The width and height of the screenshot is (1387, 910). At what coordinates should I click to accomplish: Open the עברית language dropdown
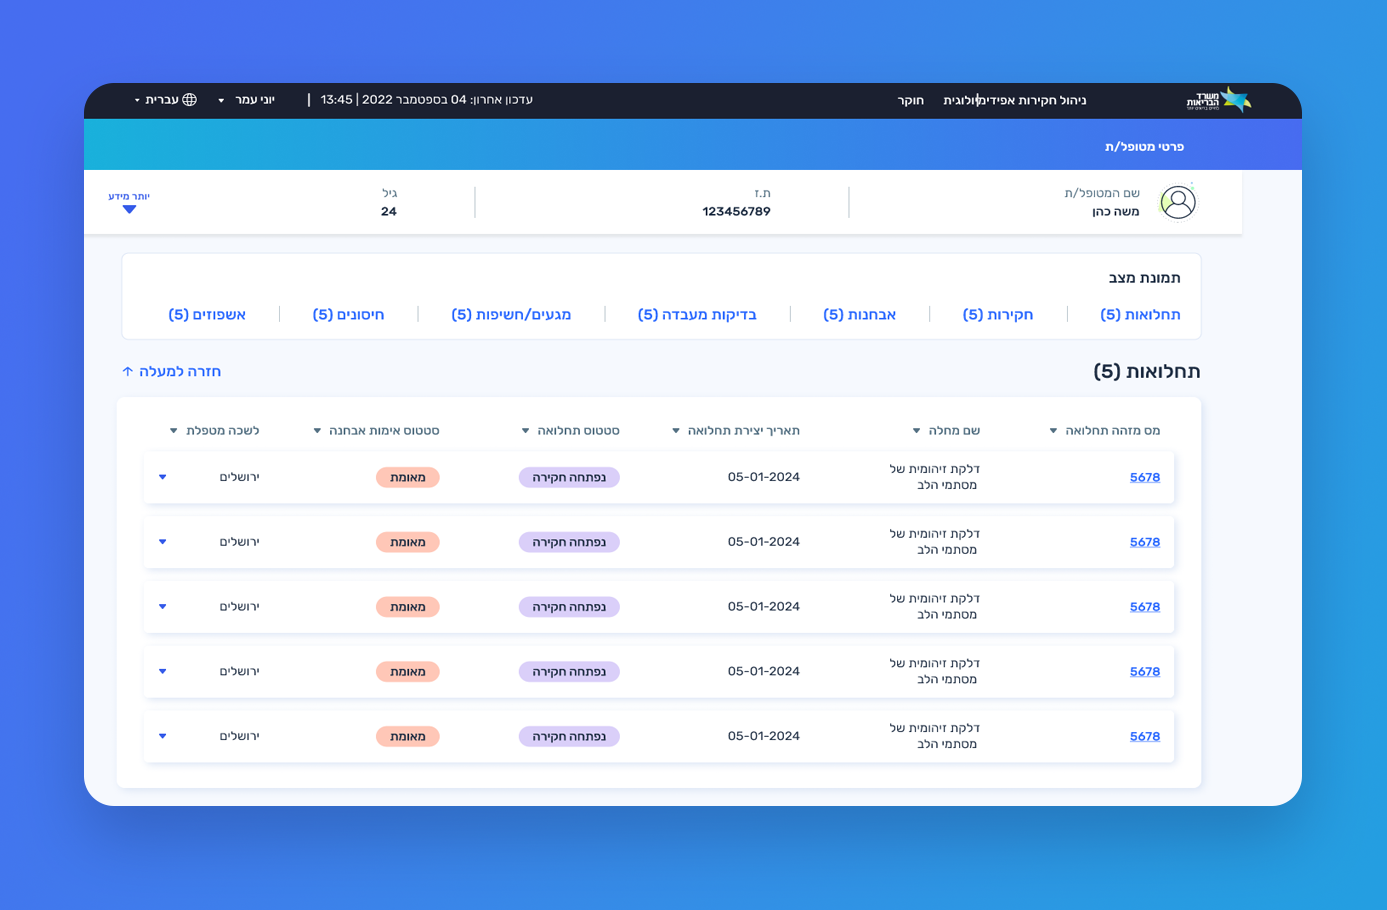click(x=166, y=100)
